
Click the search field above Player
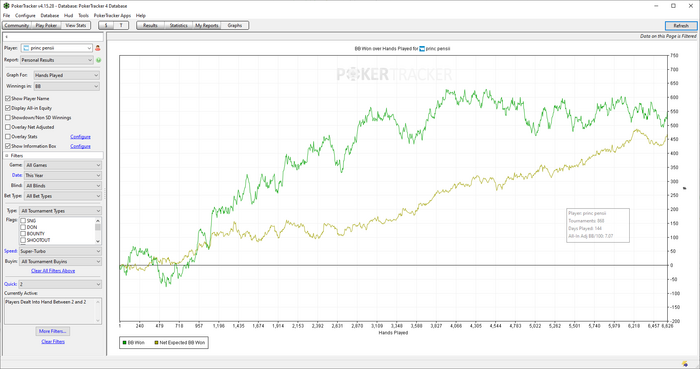click(x=53, y=37)
